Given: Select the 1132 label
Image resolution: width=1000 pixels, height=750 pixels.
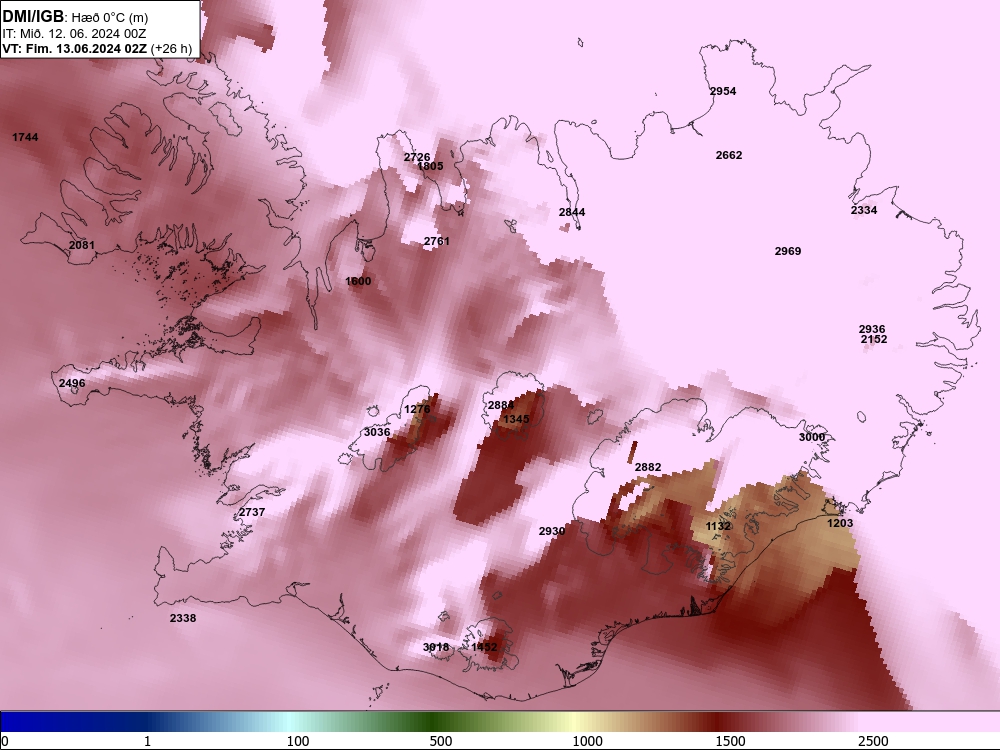Looking at the screenshot, I should pyautogui.click(x=718, y=526).
